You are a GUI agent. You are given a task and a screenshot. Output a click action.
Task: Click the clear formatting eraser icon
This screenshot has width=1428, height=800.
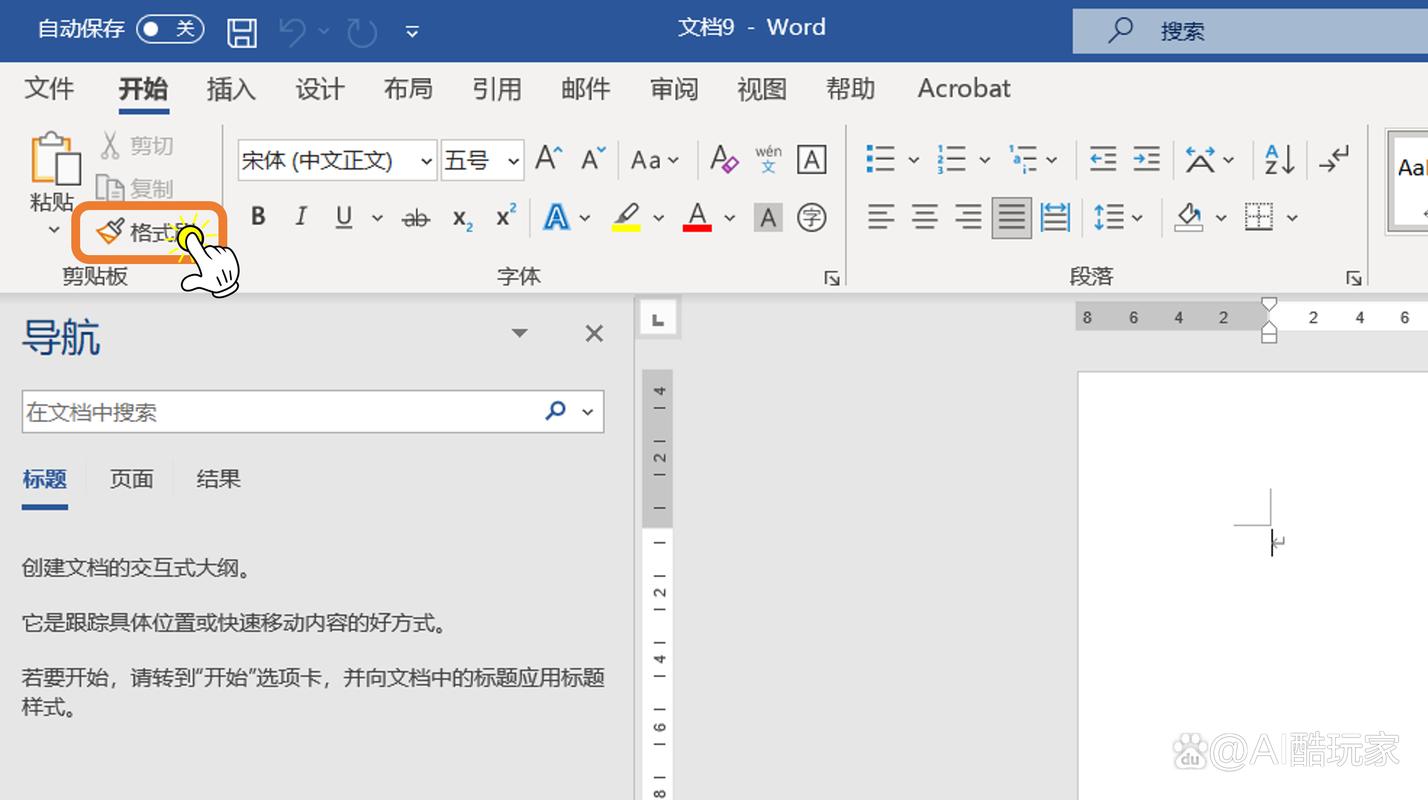point(724,158)
